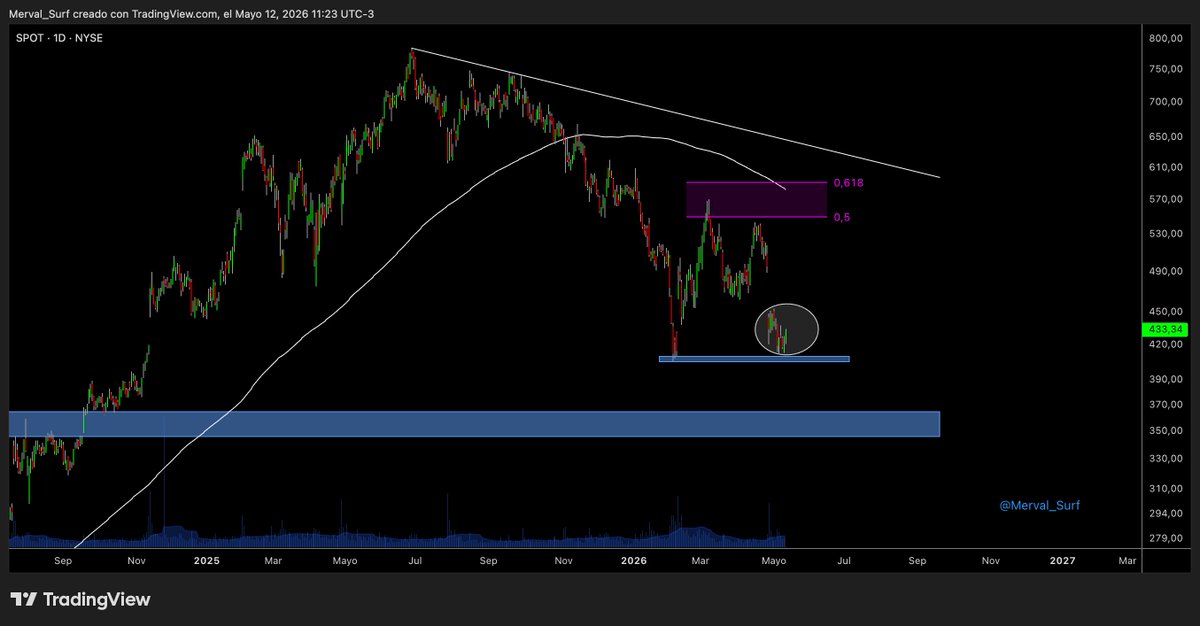Click the @Merval_Surf text label

click(1039, 506)
